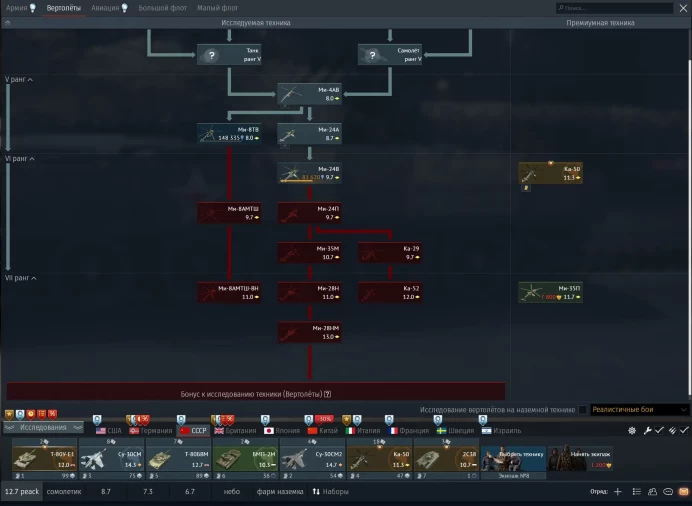The height and width of the screenshot is (506, 692).
Task: Open the Наборы presets menu
Action: (x=331, y=491)
